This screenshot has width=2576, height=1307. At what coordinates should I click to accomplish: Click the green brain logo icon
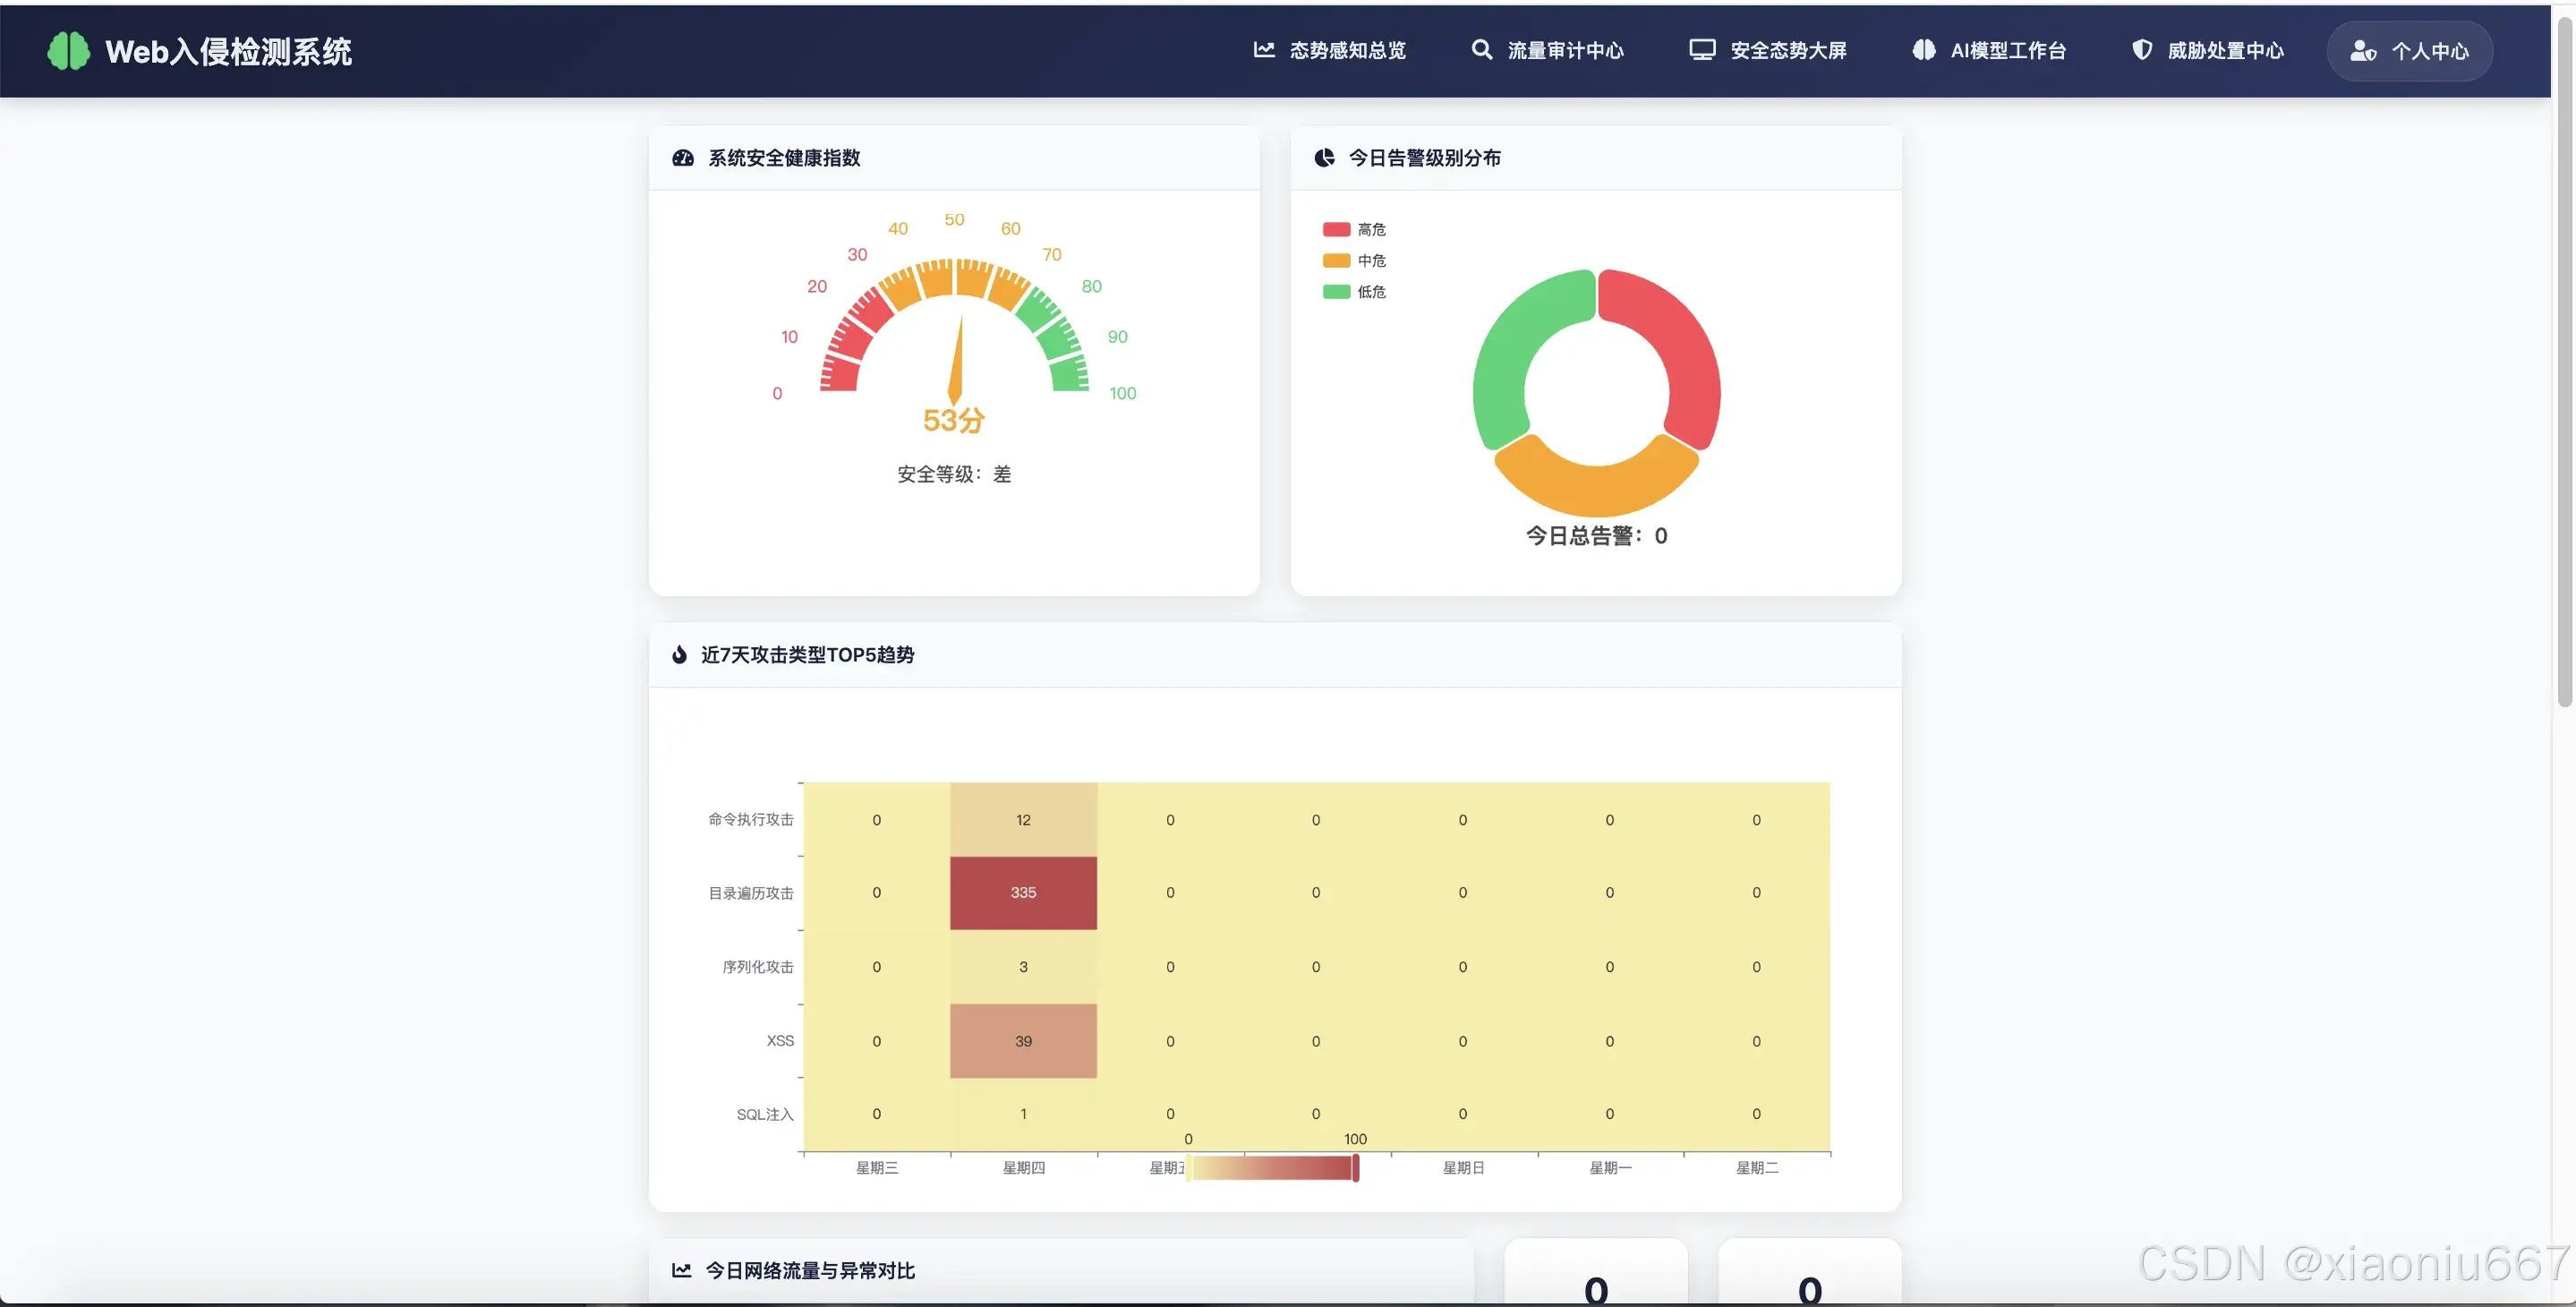[x=68, y=51]
